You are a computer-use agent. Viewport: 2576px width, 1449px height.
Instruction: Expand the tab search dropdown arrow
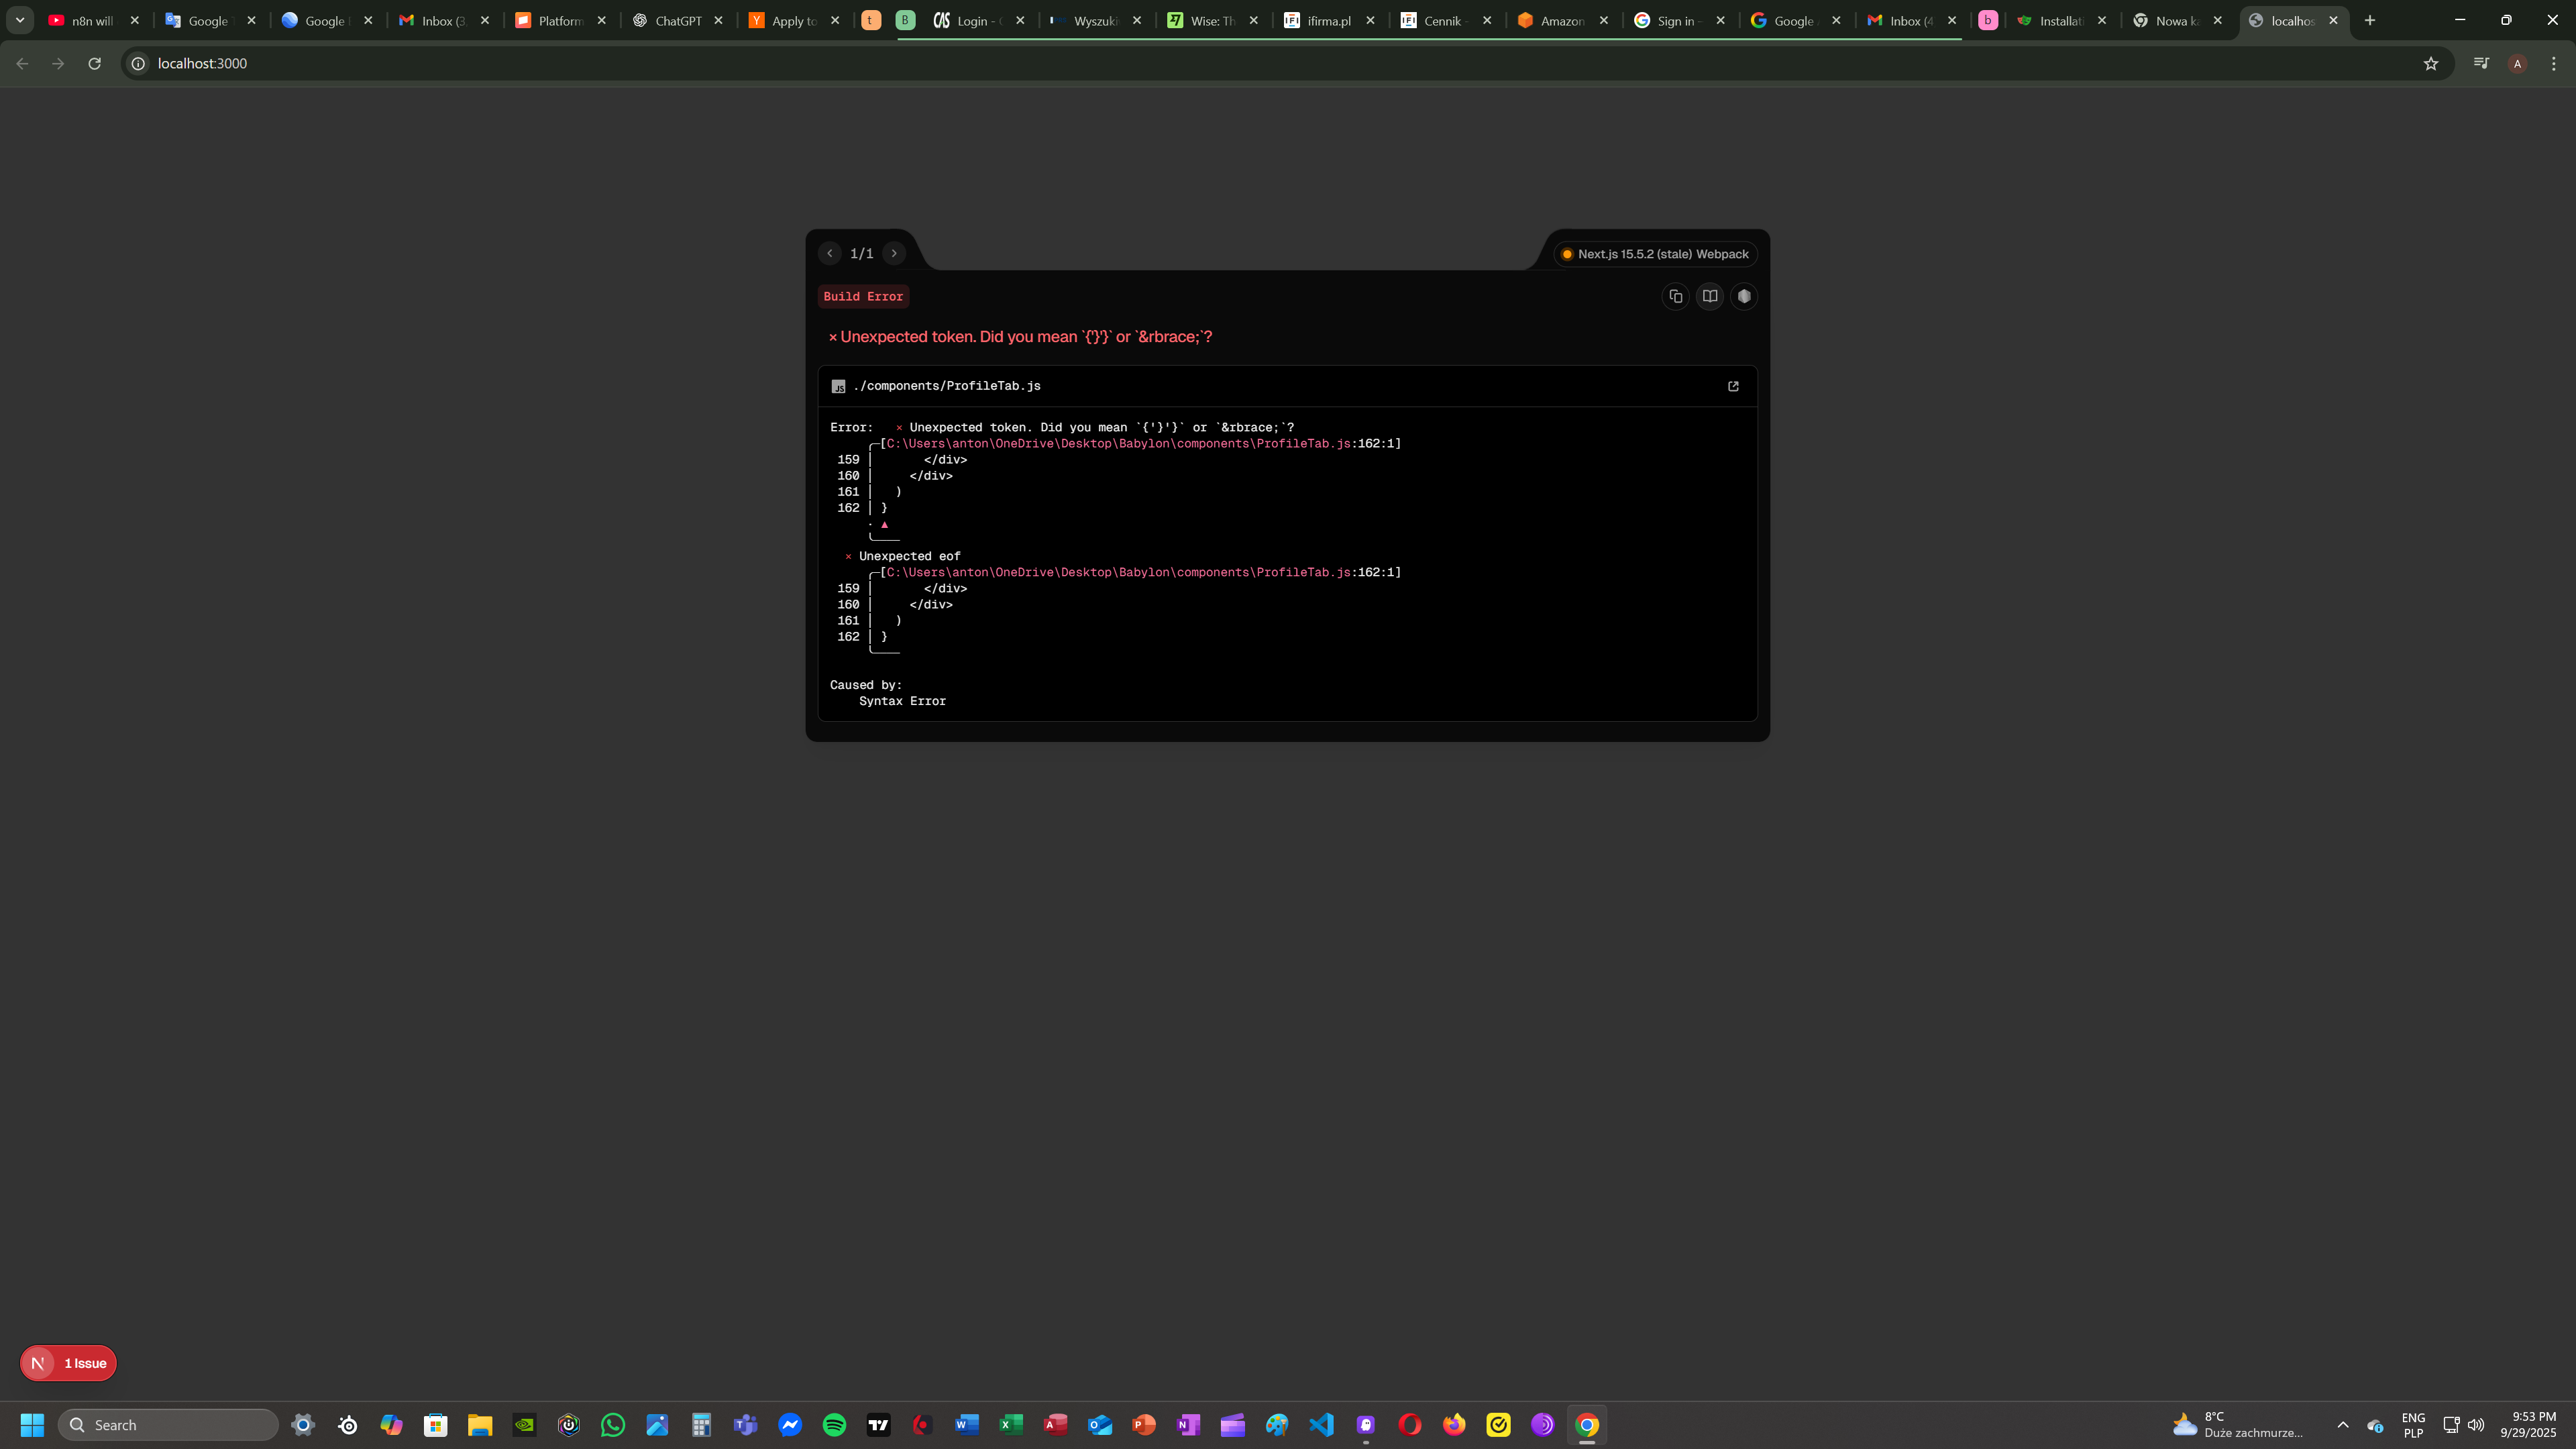[19, 20]
